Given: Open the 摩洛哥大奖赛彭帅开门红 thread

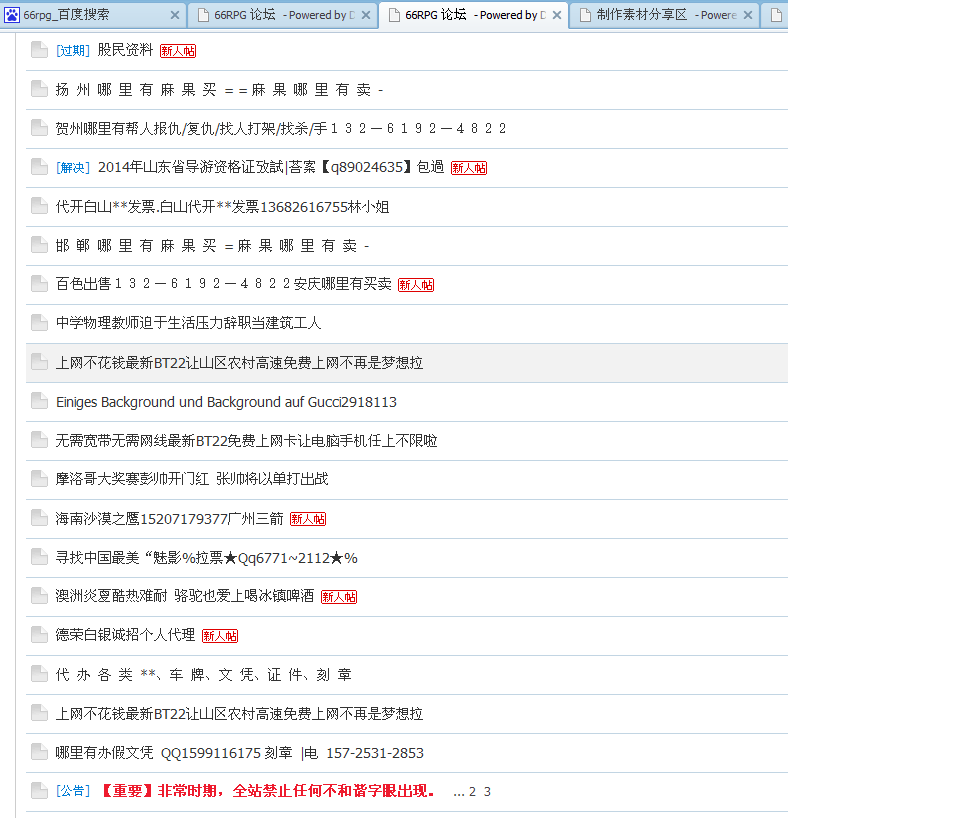Looking at the screenshot, I should (x=192, y=479).
